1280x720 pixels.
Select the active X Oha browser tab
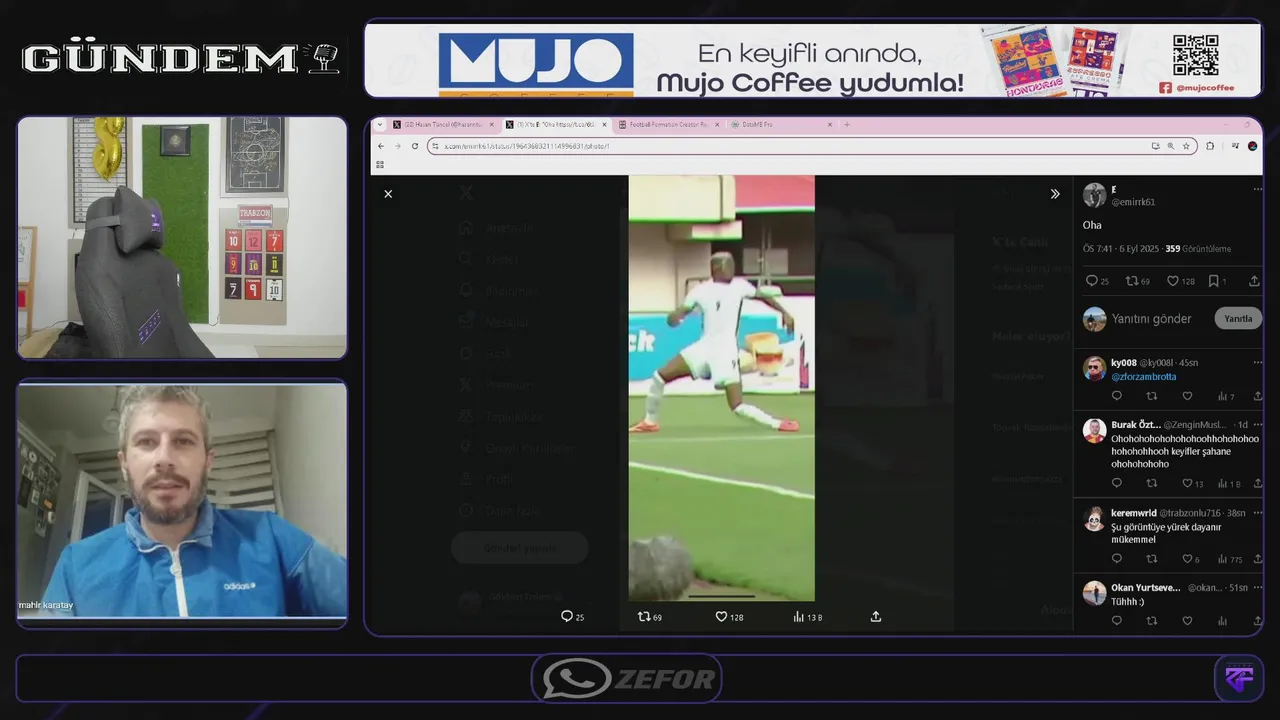click(x=555, y=125)
